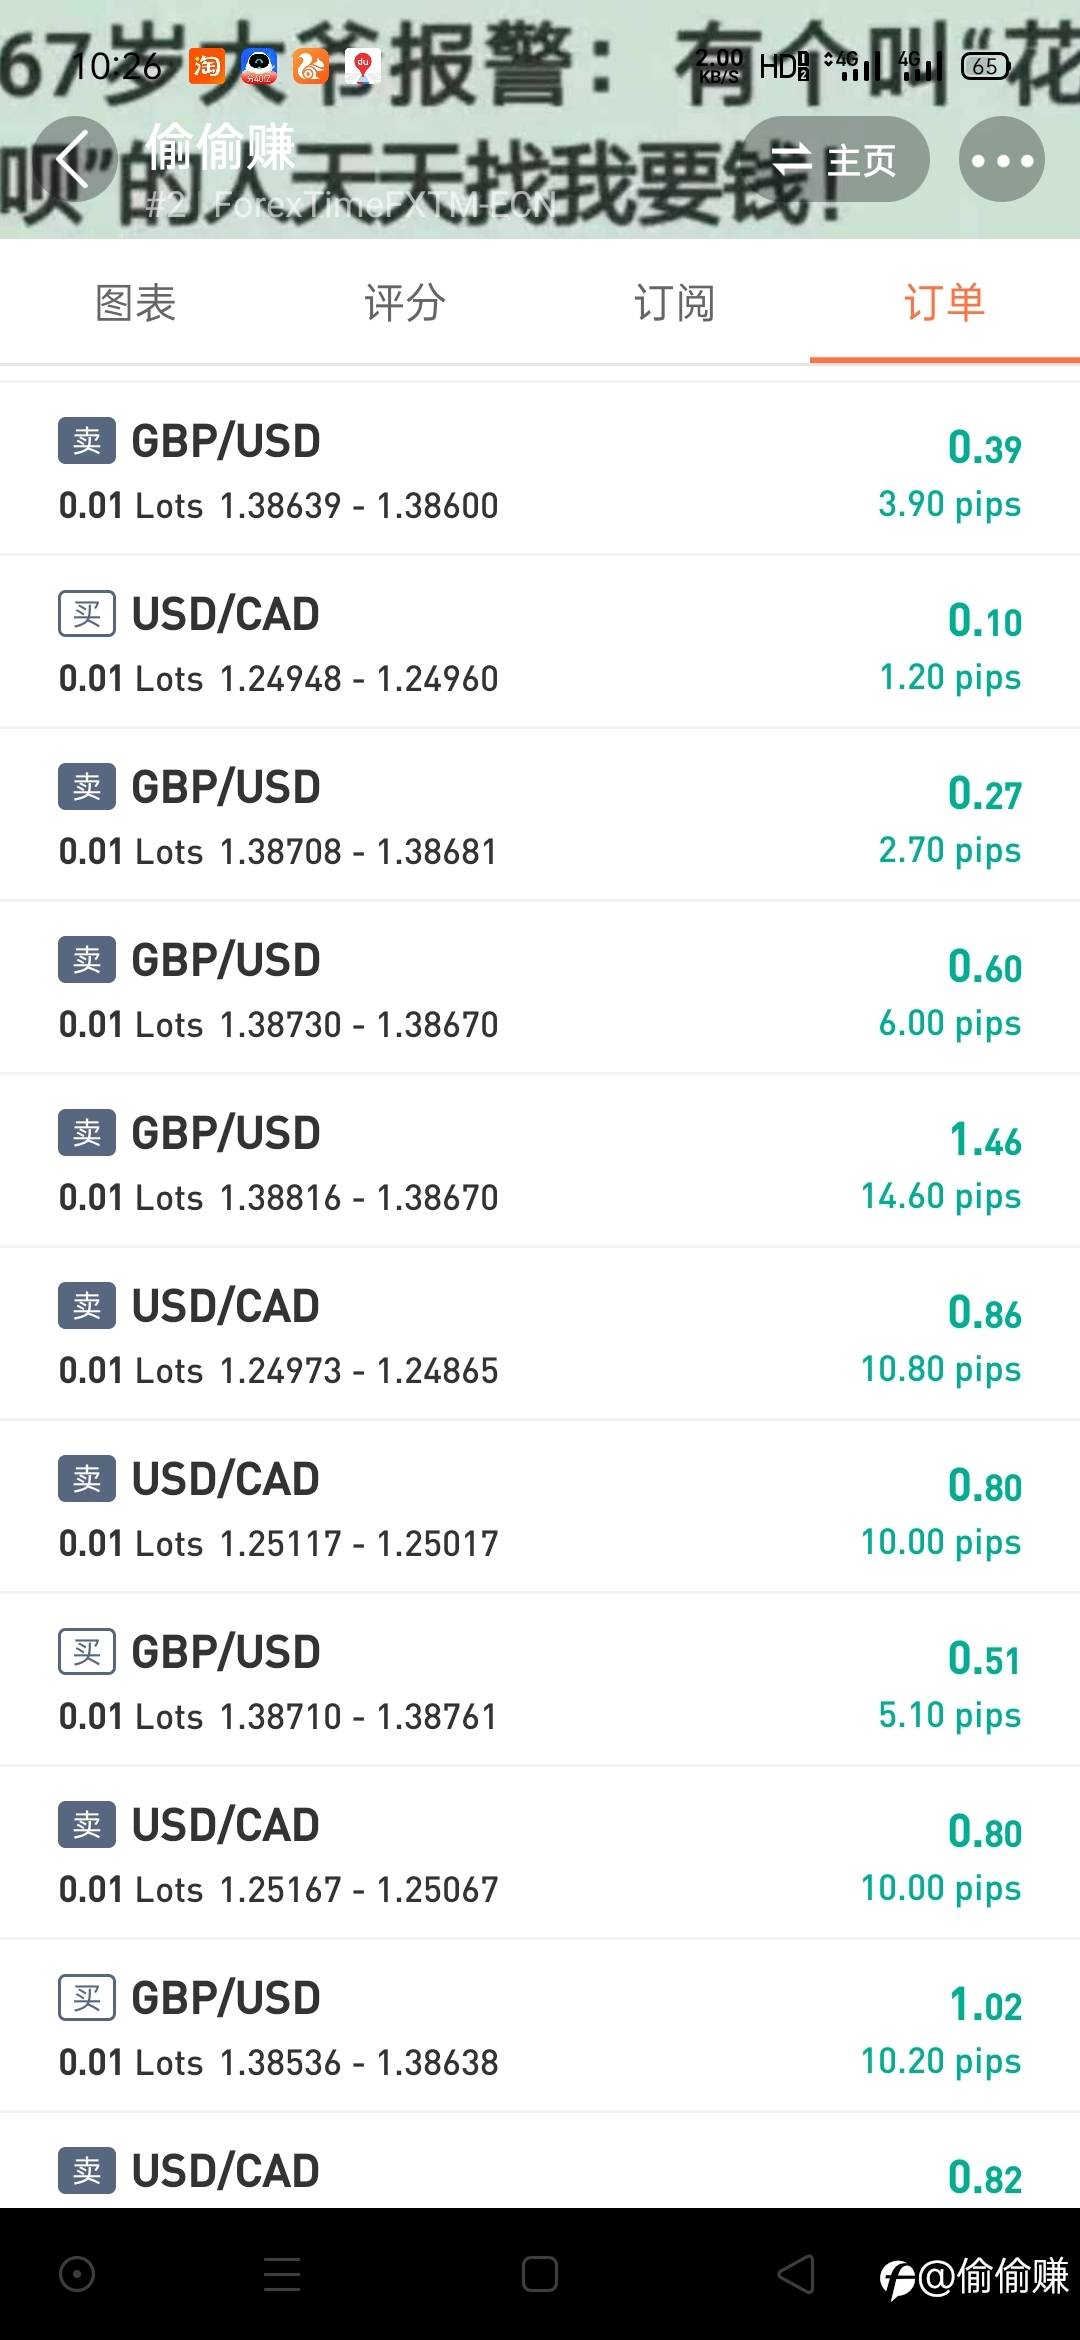The height and width of the screenshot is (2340, 1080).
Task: Tap the 主页 home switch button
Action: point(835,160)
